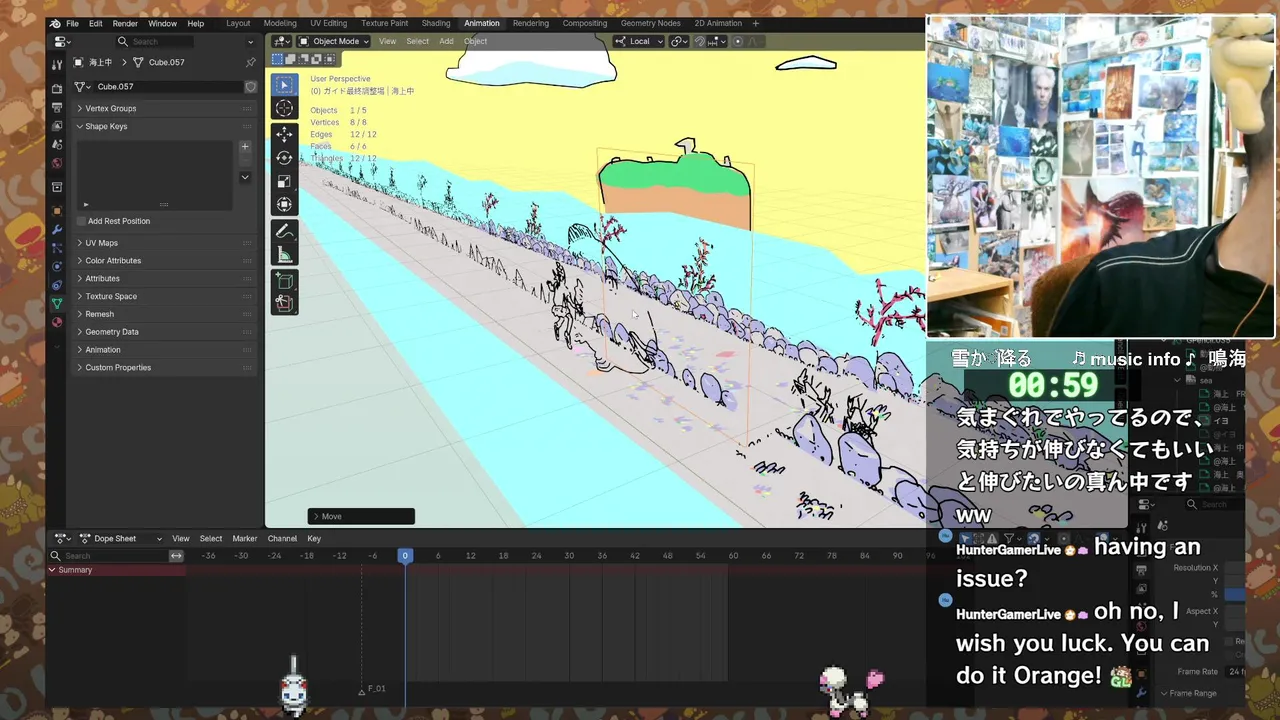Toggle pin on properties context
This screenshot has width=1280, height=720.
click(x=250, y=62)
